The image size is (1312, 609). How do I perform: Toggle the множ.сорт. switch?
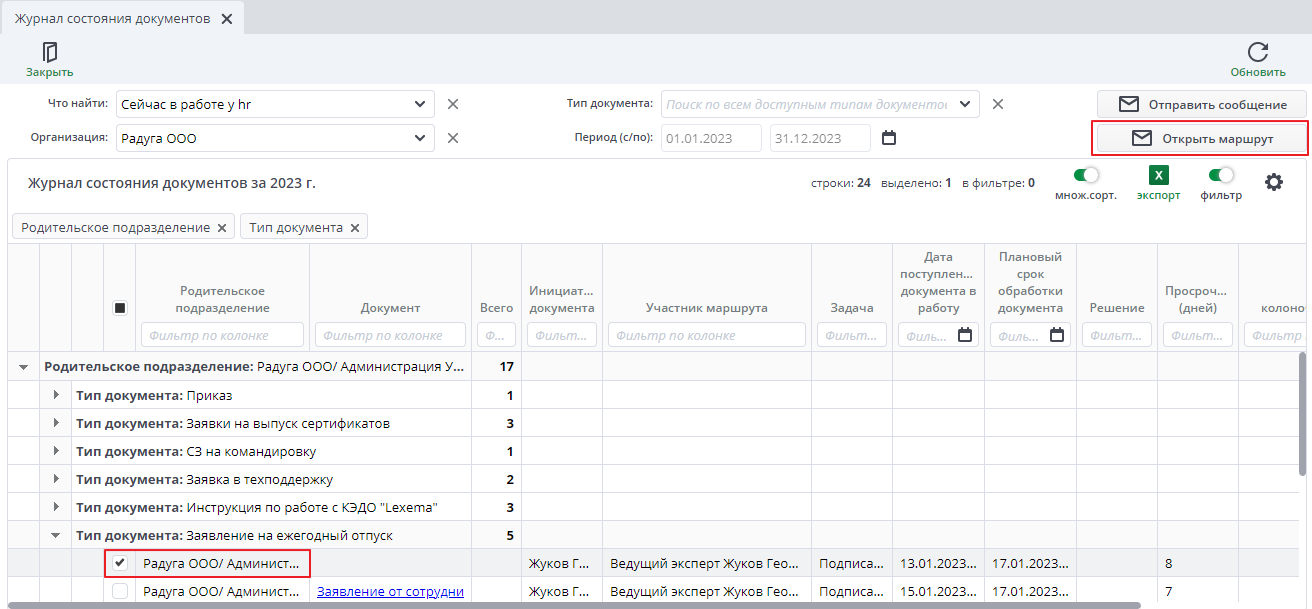coord(1085,176)
